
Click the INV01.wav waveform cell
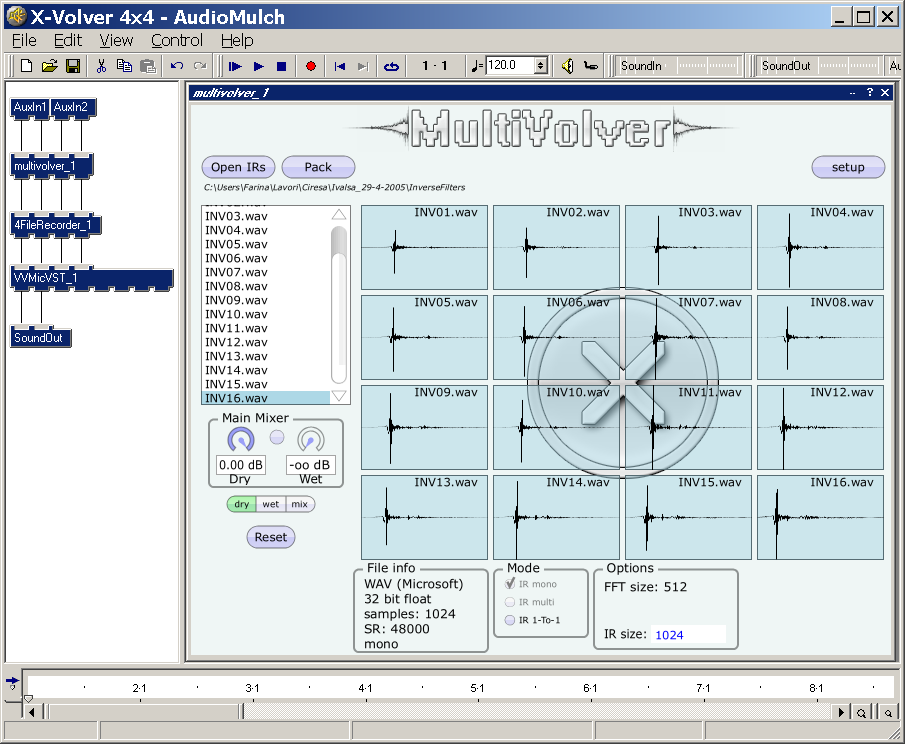[424, 247]
